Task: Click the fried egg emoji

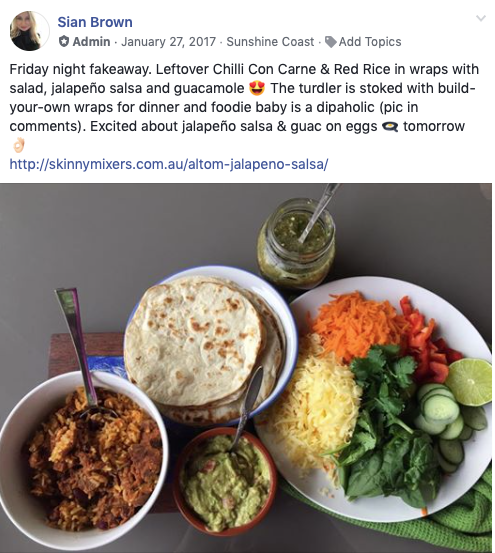Action: [x=390, y=127]
